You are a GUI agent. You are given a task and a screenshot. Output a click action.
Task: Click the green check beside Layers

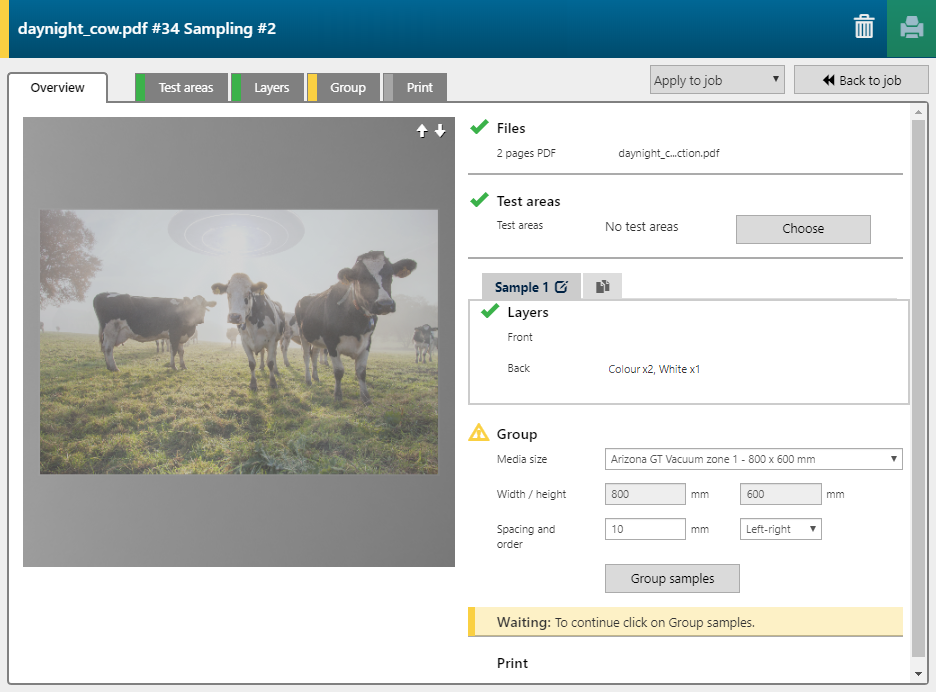click(x=490, y=311)
